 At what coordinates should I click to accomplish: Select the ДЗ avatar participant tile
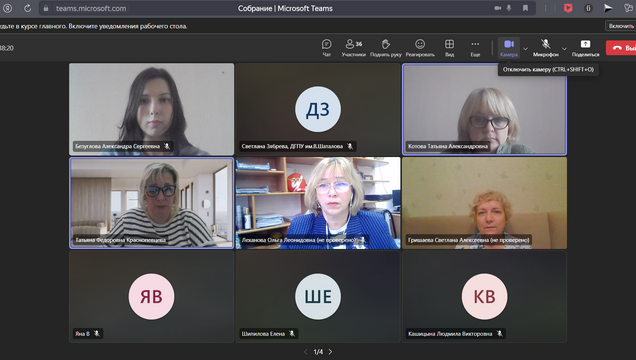point(318,109)
